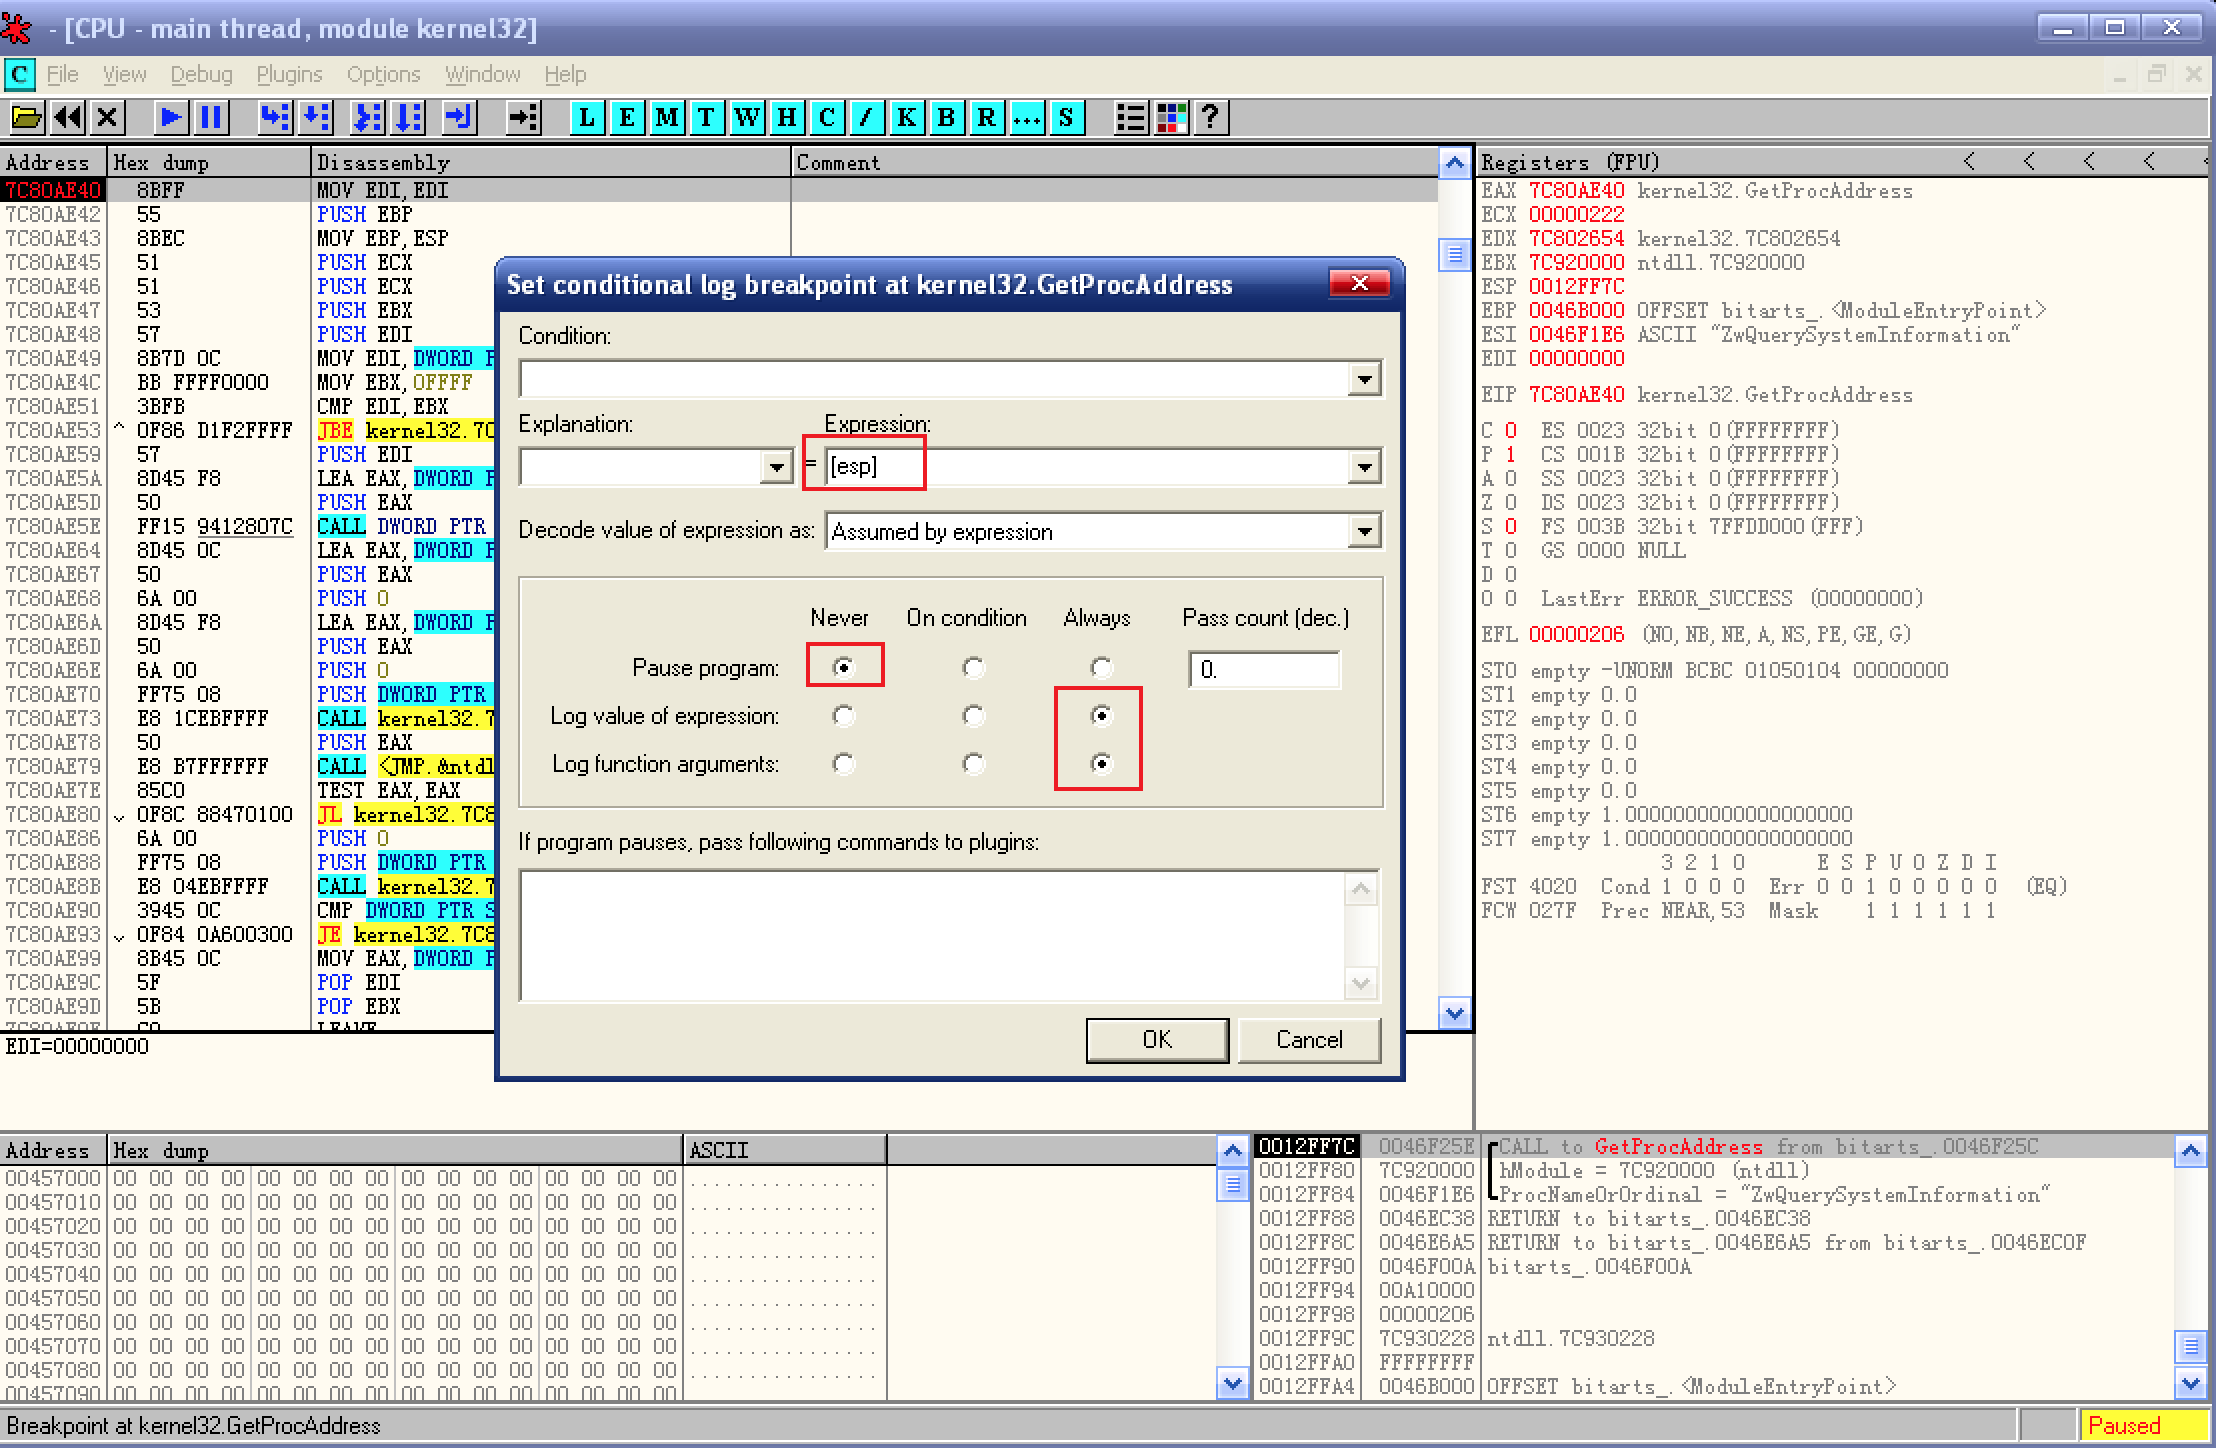This screenshot has height=1448, width=2216.
Task: Open the Plugins menu
Action: click(x=289, y=75)
